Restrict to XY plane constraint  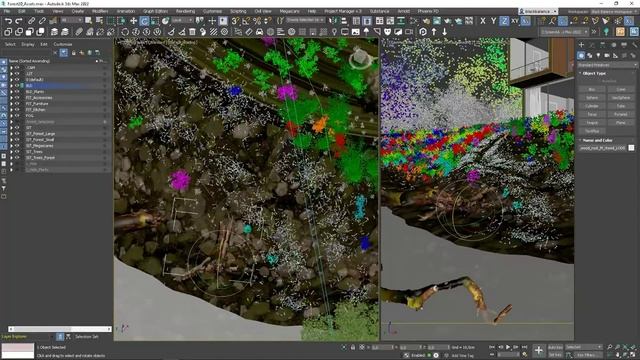click(515, 20)
